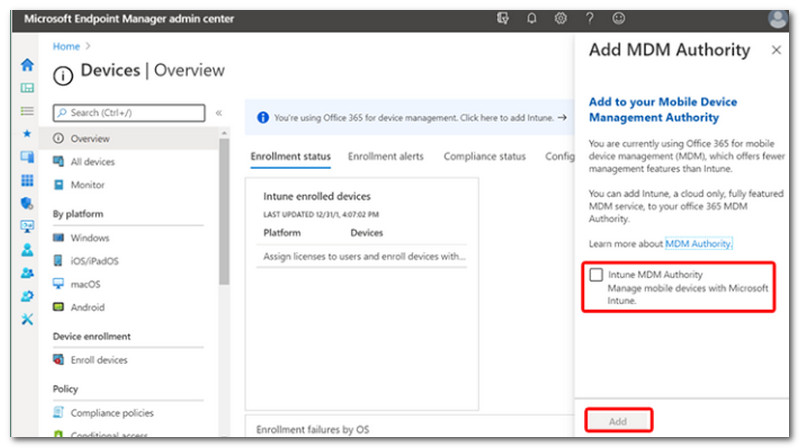Open the MDM Authority learn more link
The width and height of the screenshot is (800, 448).
[698, 243]
